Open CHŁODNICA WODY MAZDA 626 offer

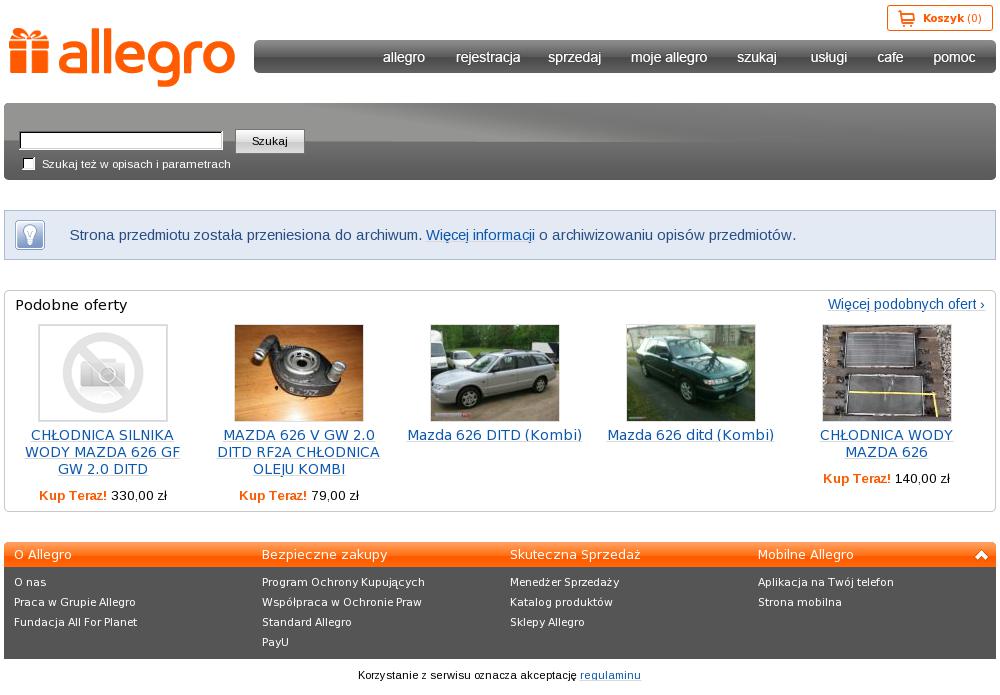click(886, 444)
